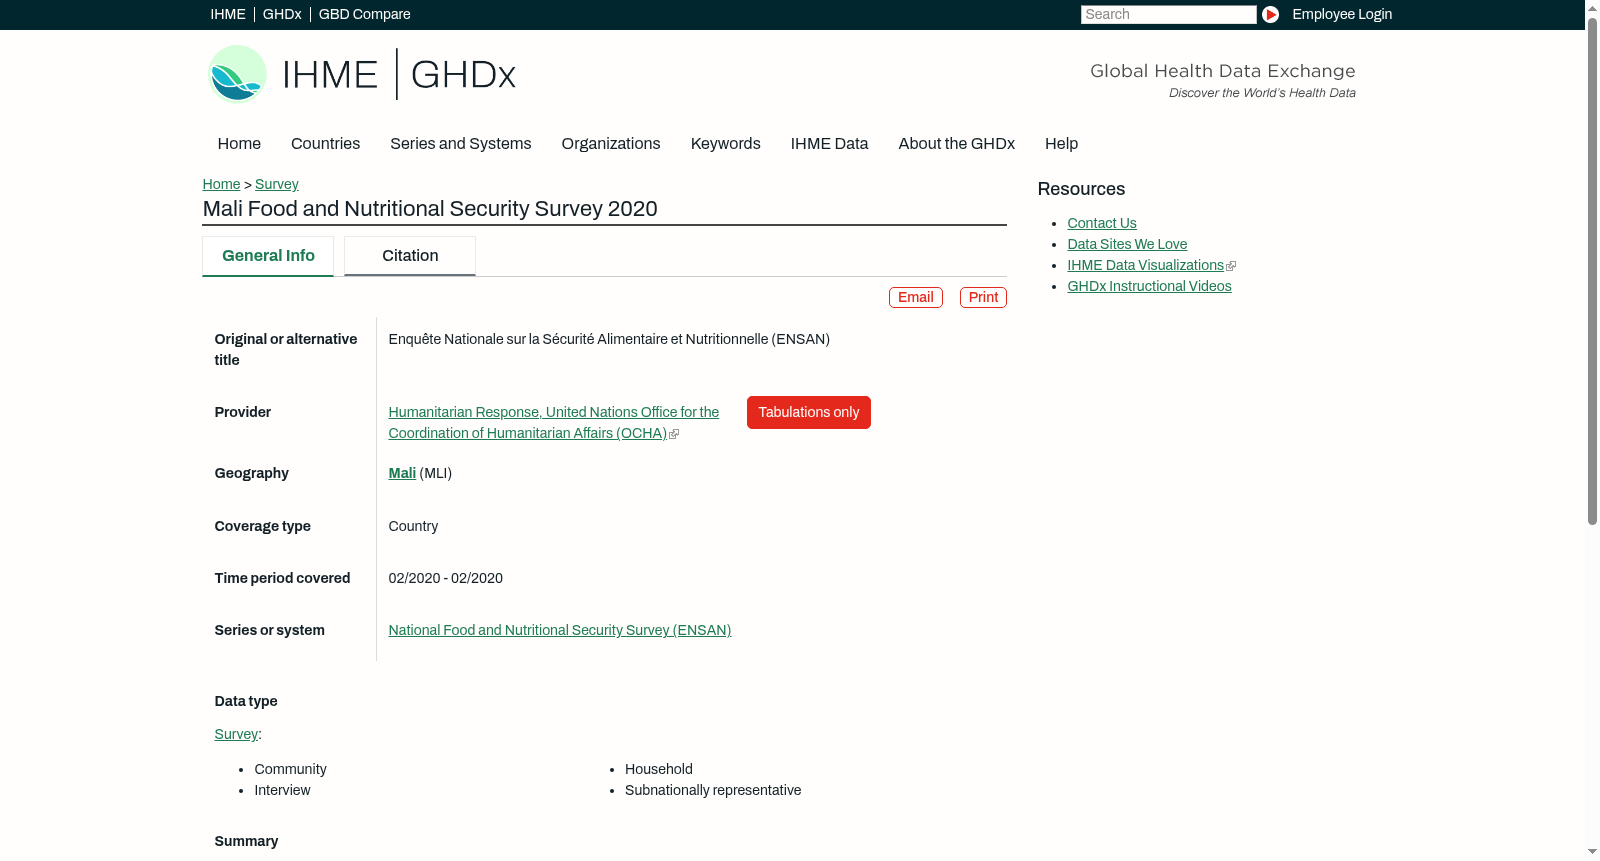The image size is (1600, 861).
Task: Click the Print button
Action: click(x=983, y=298)
